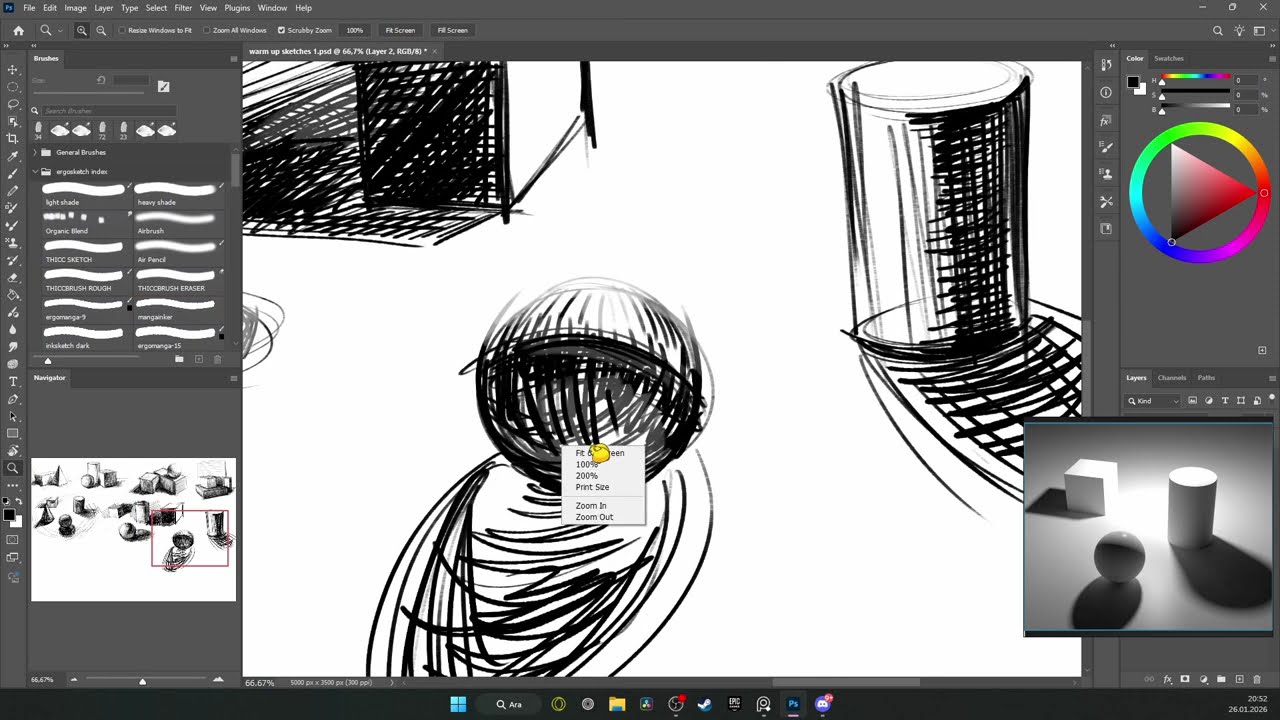The height and width of the screenshot is (720, 1280).
Task: Select the Zoom tool in toolbar
Action: tap(13, 468)
